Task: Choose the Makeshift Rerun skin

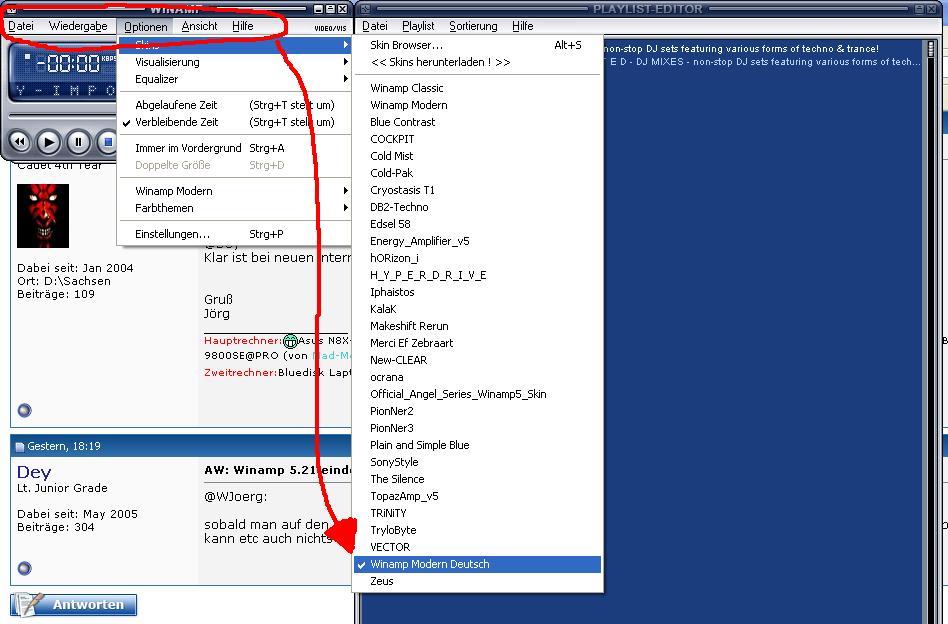Action: (x=478, y=325)
